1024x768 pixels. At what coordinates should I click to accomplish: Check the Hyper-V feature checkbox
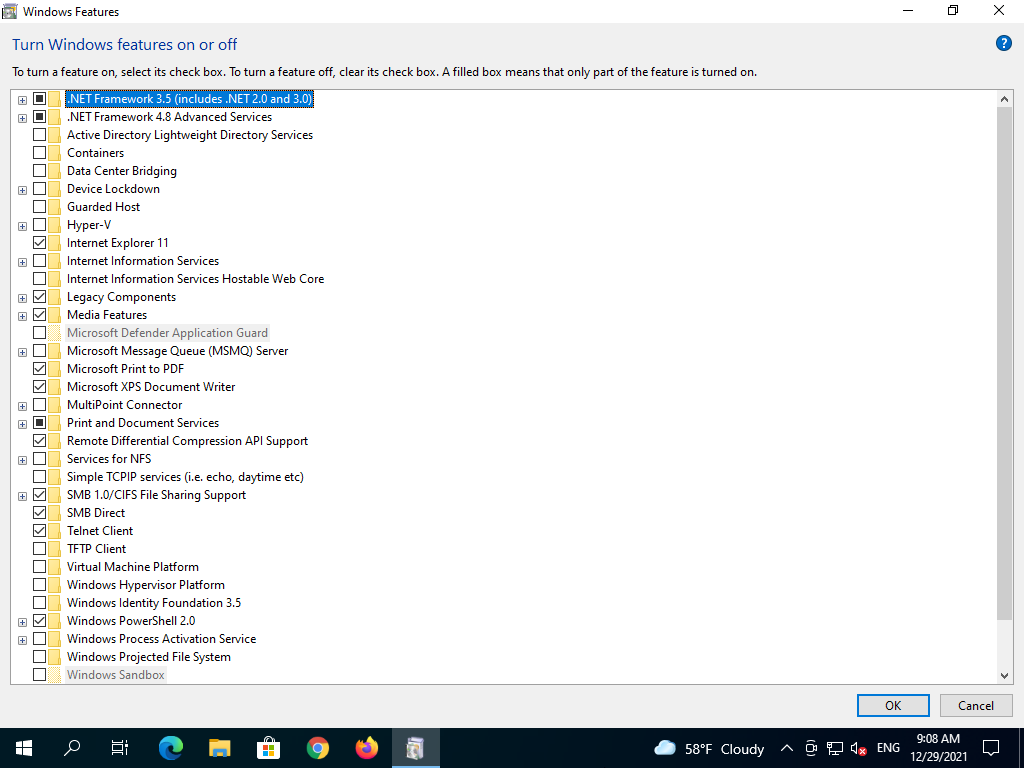pyautogui.click(x=40, y=225)
